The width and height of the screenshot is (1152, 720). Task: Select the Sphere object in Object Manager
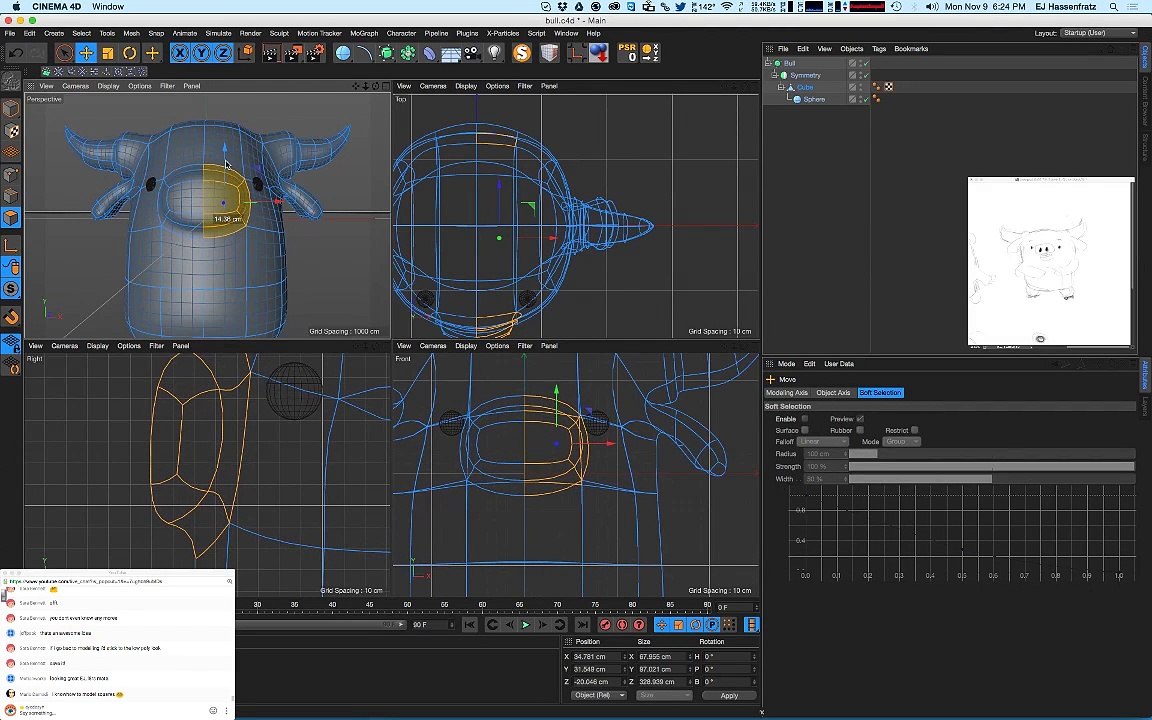coord(814,99)
